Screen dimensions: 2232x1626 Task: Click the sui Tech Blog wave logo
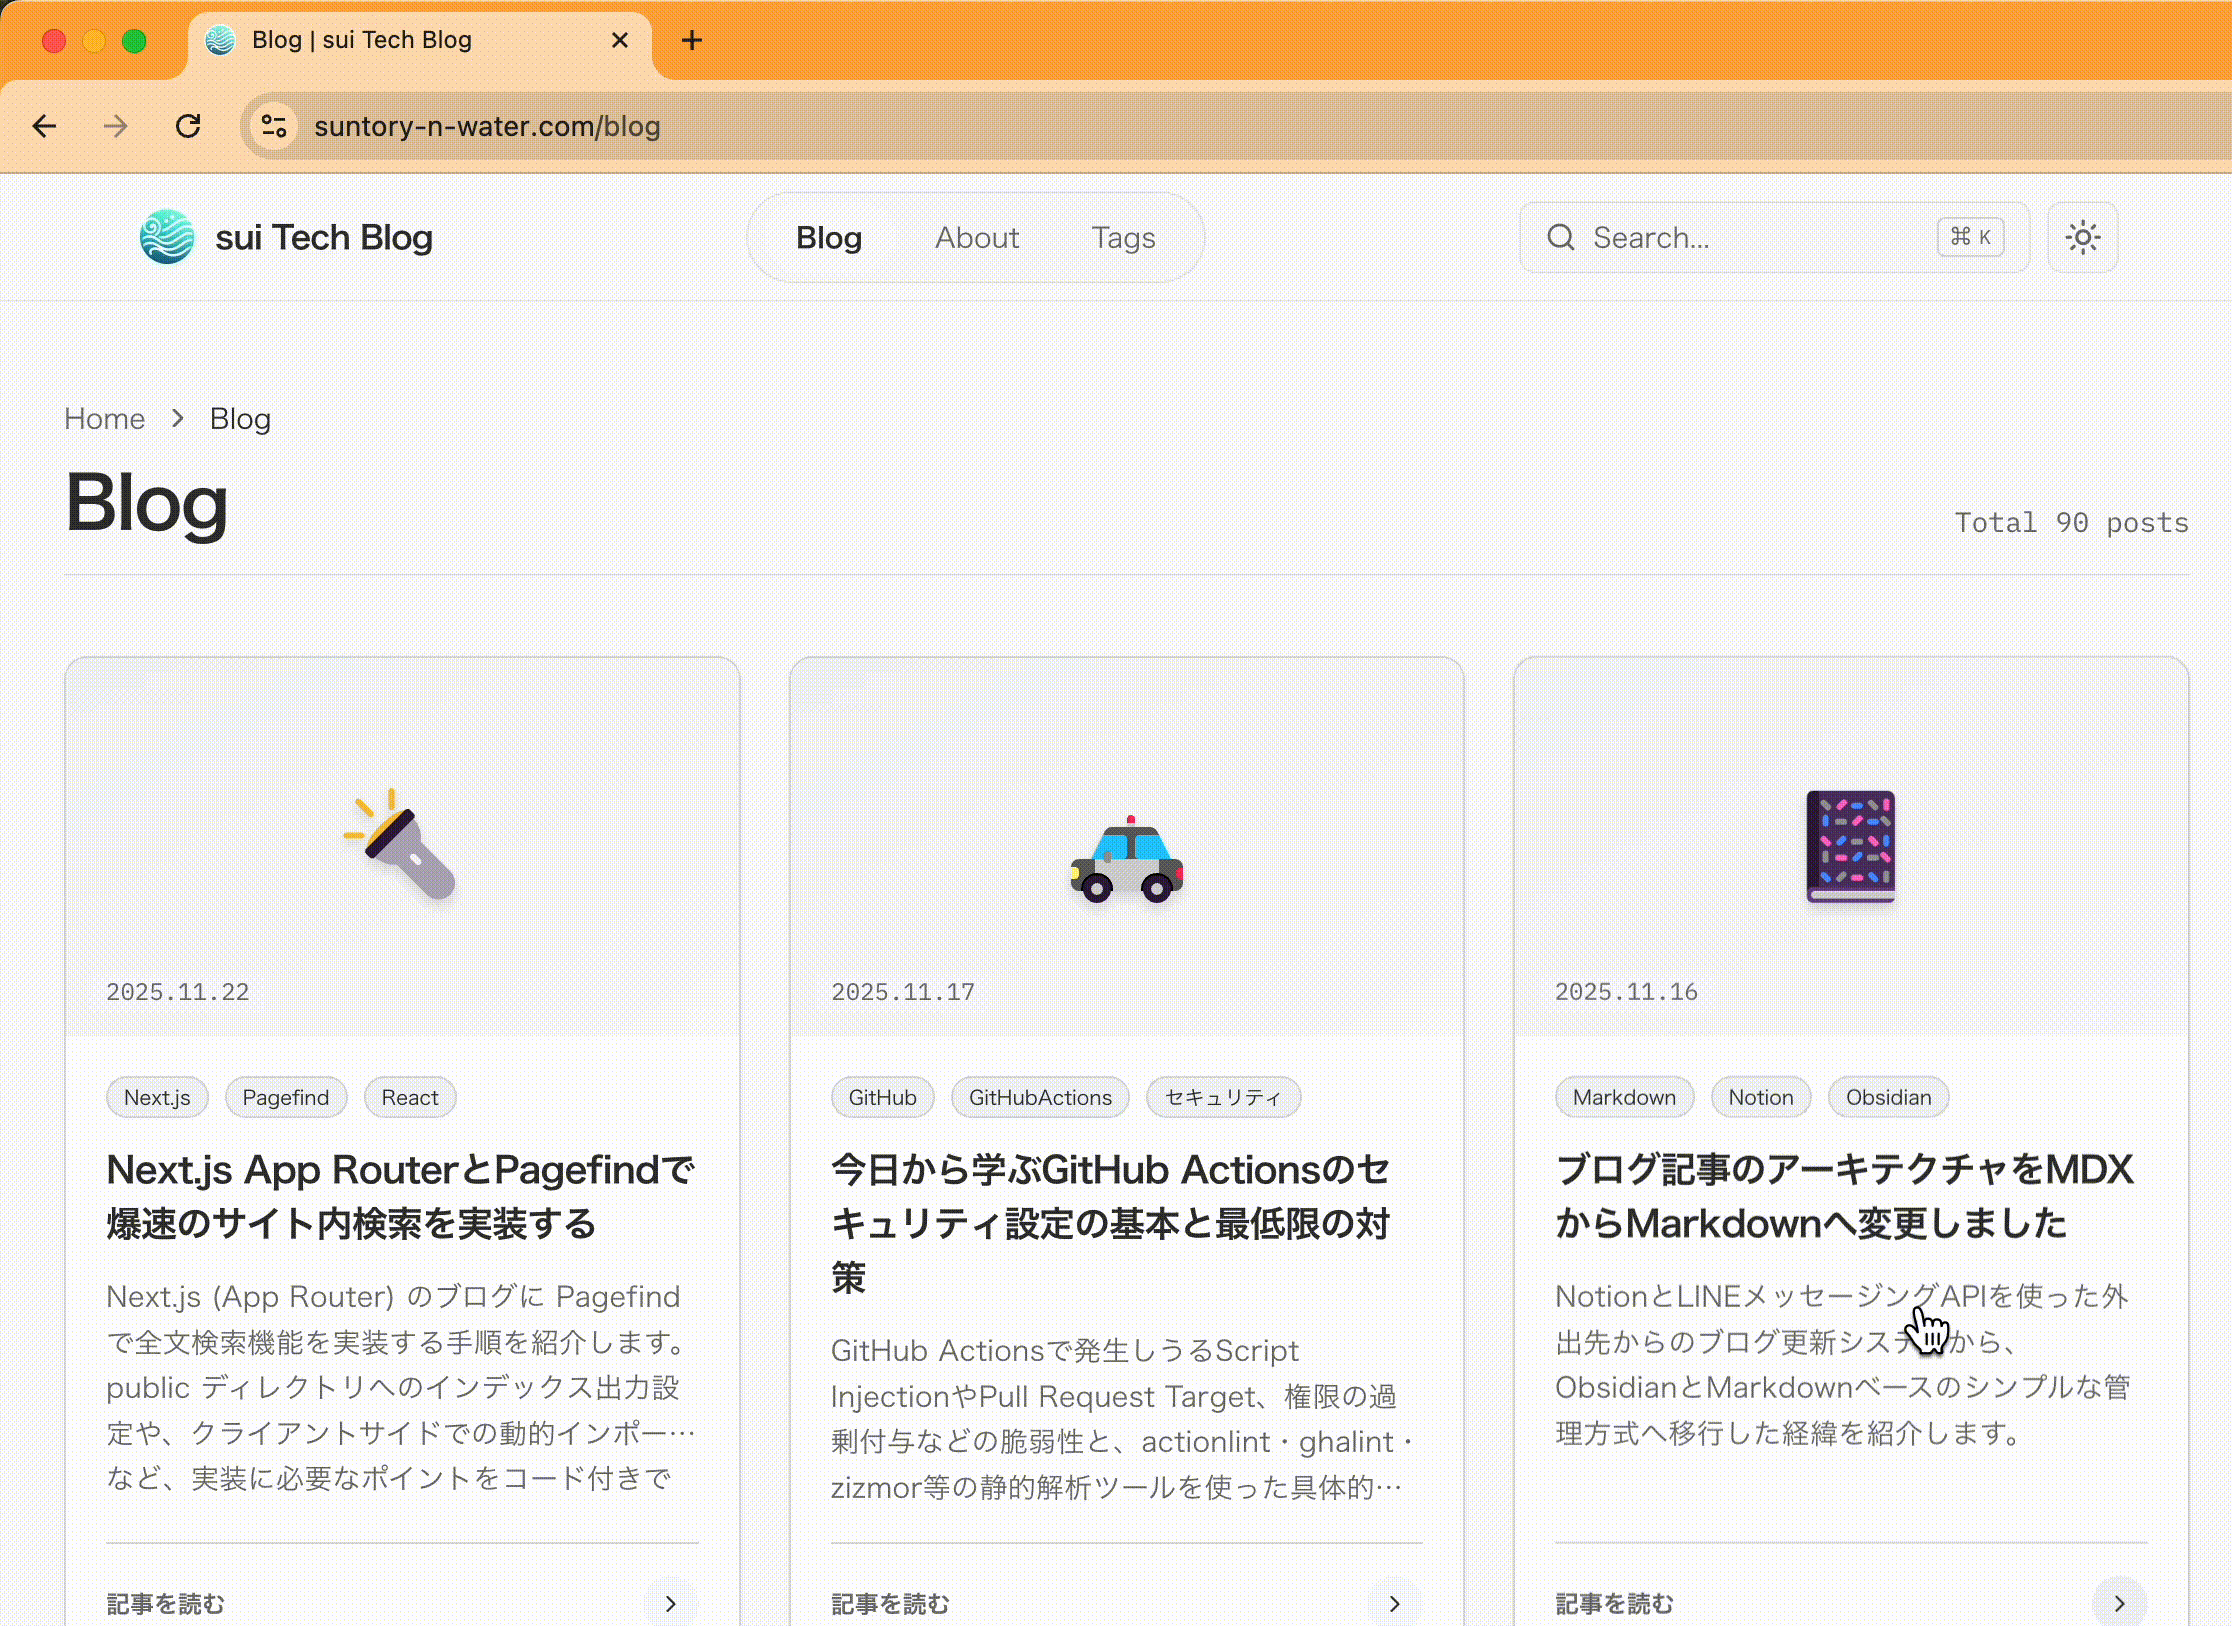(x=167, y=237)
